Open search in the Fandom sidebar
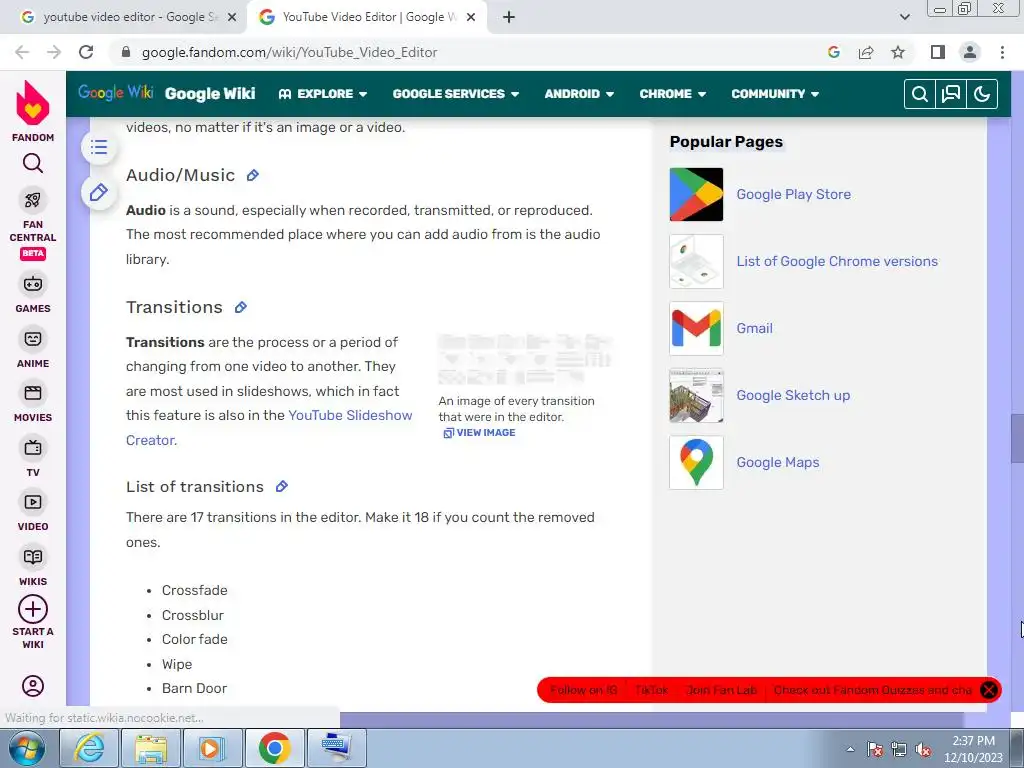The image size is (1024, 768). point(33,163)
